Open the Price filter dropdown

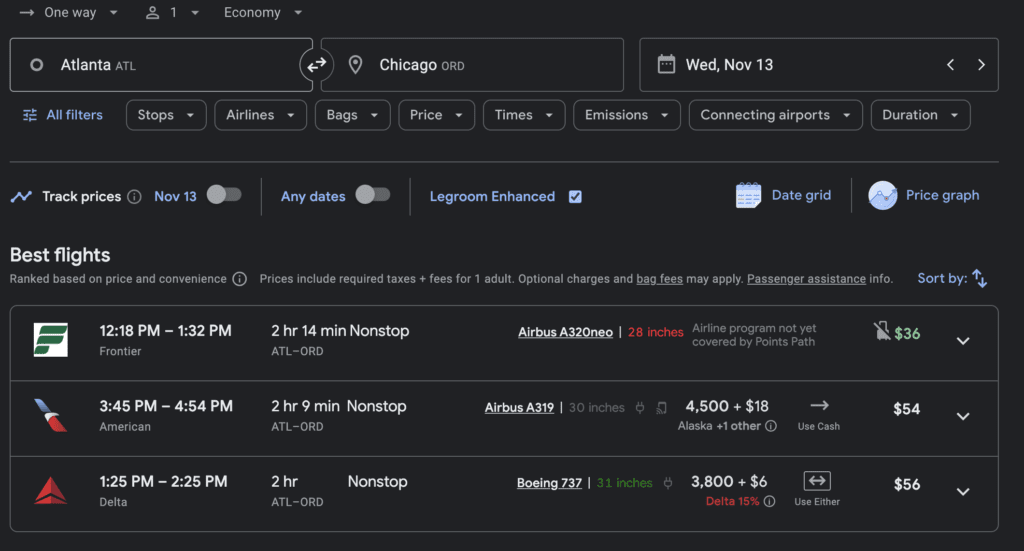436,115
